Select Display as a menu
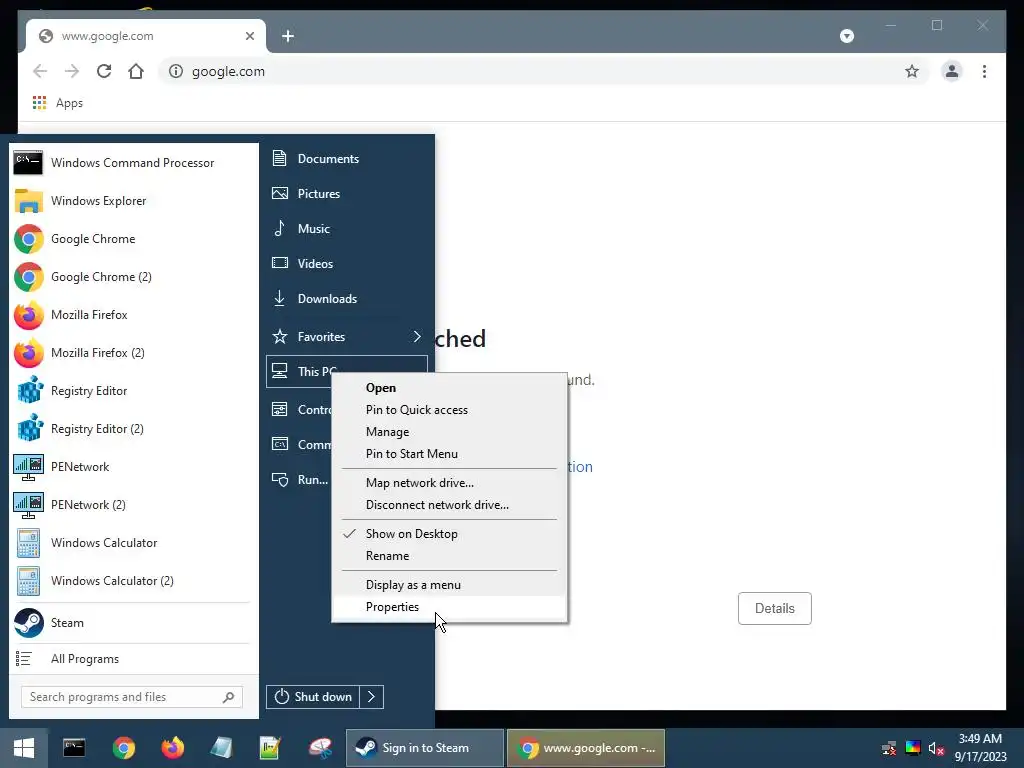Viewport: 1024px width, 768px height. coord(449,584)
